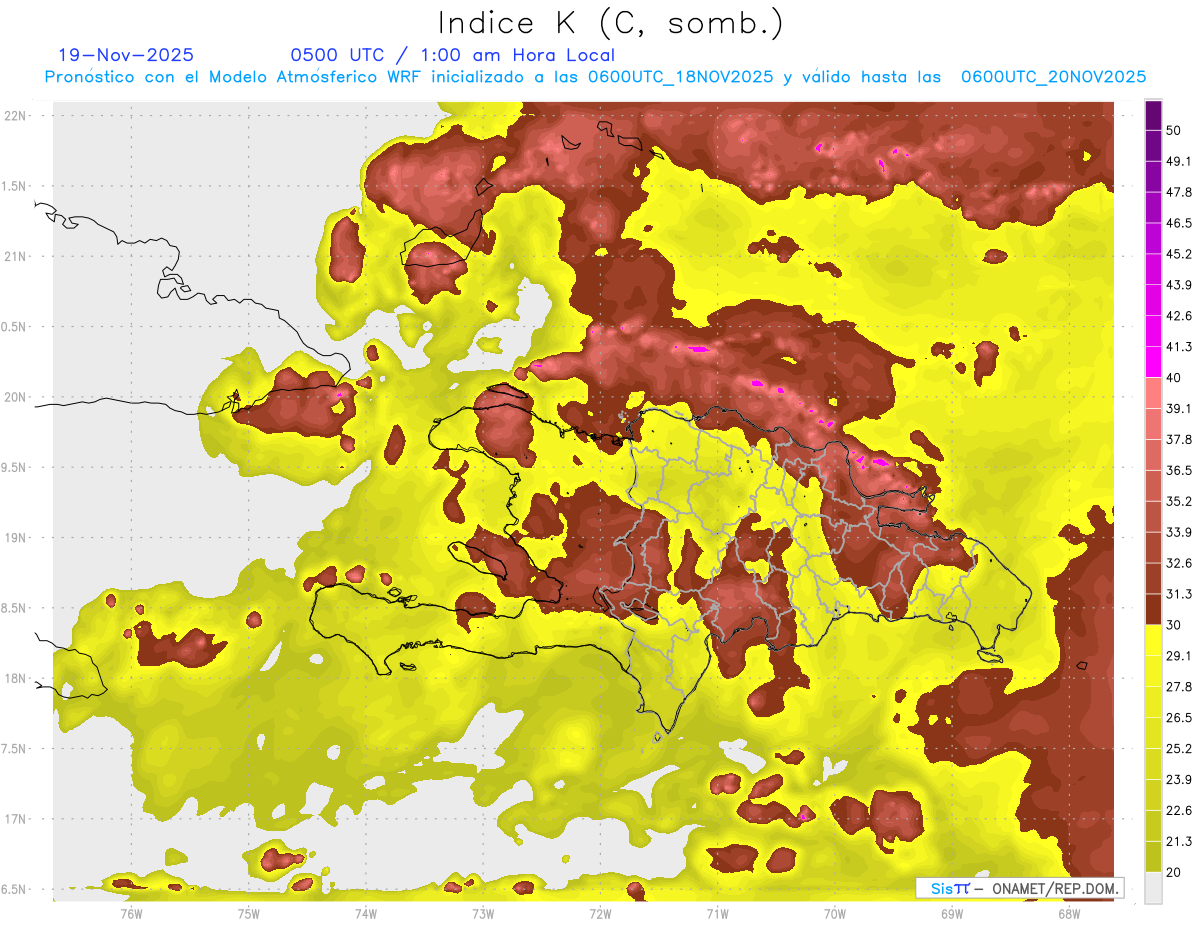Viewport: 1200px width, 927px height.
Task: Click the colorbar value 22.6
Action: pyautogui.click(x=1179, y=811)
